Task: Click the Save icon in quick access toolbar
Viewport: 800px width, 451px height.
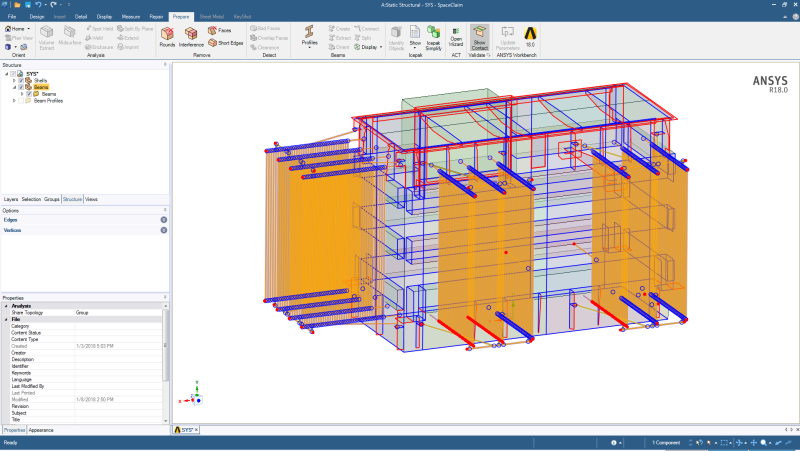Action: click(x=28, y=5)
